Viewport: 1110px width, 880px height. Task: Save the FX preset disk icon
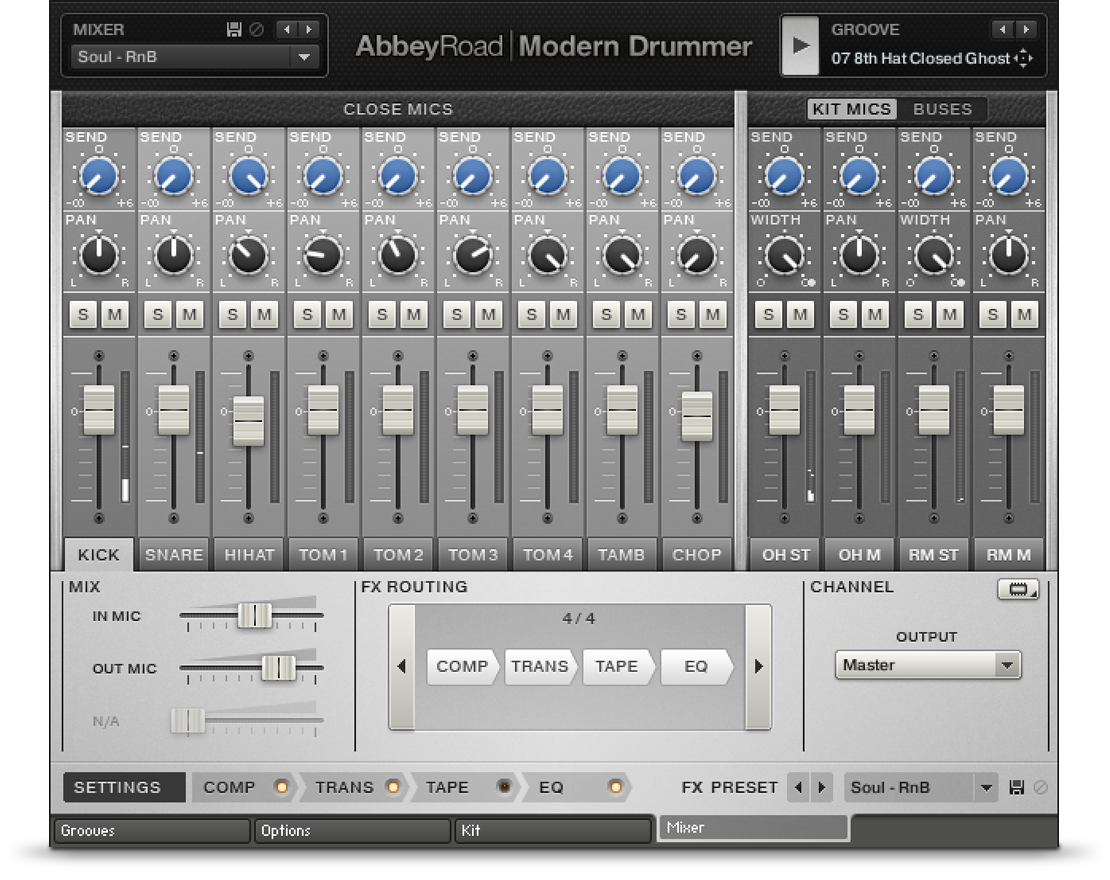pyautogui.click(x=1017, y=787)
